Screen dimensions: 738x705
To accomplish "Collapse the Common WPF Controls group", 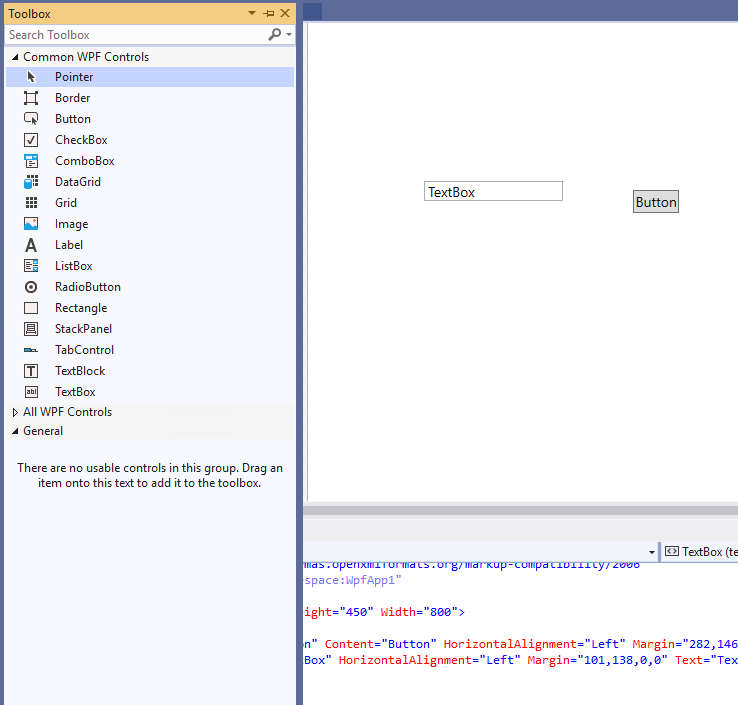I will pos(15,57).
